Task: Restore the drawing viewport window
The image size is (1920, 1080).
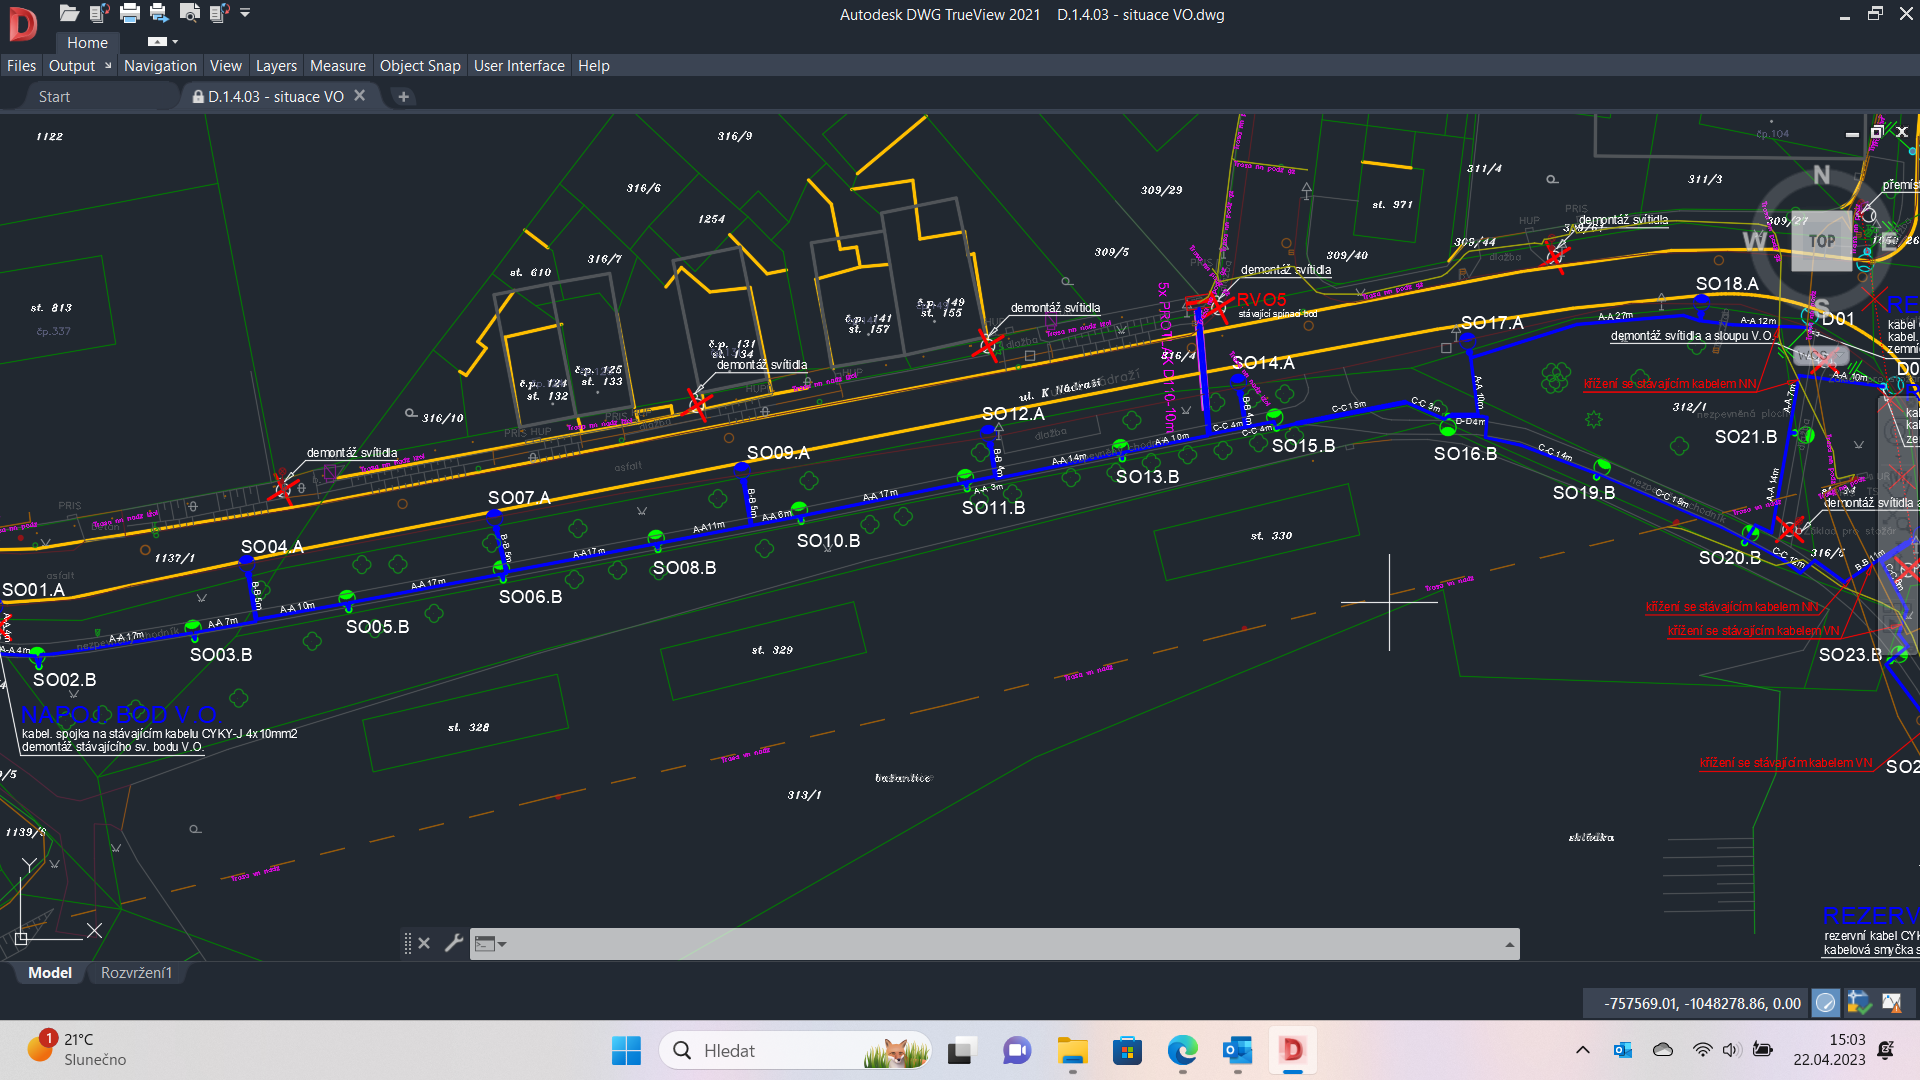Action: [1877, 132]
